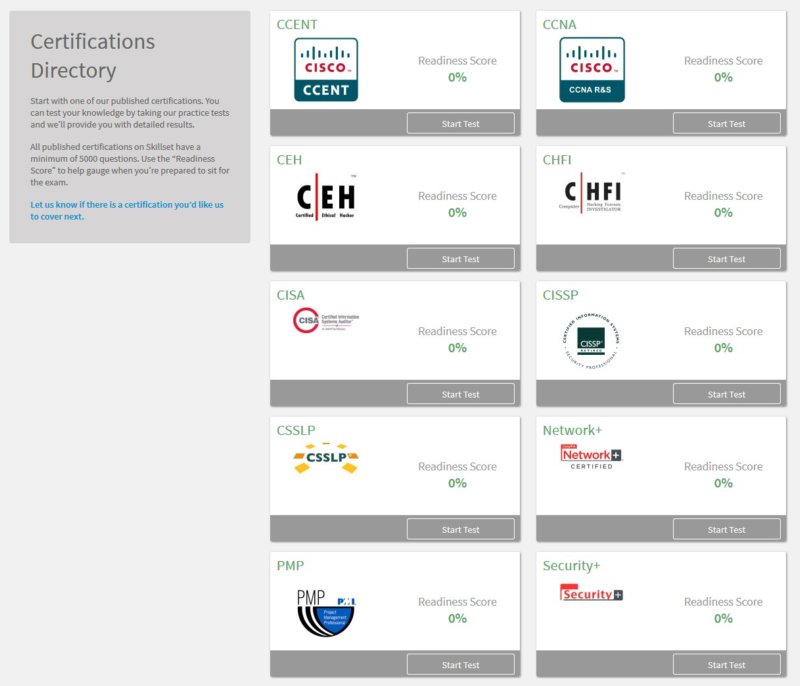800x686 pixels.
Task: Click the 'Readiness Score' label on Network+ card
Action: click(x=723, y=466)
